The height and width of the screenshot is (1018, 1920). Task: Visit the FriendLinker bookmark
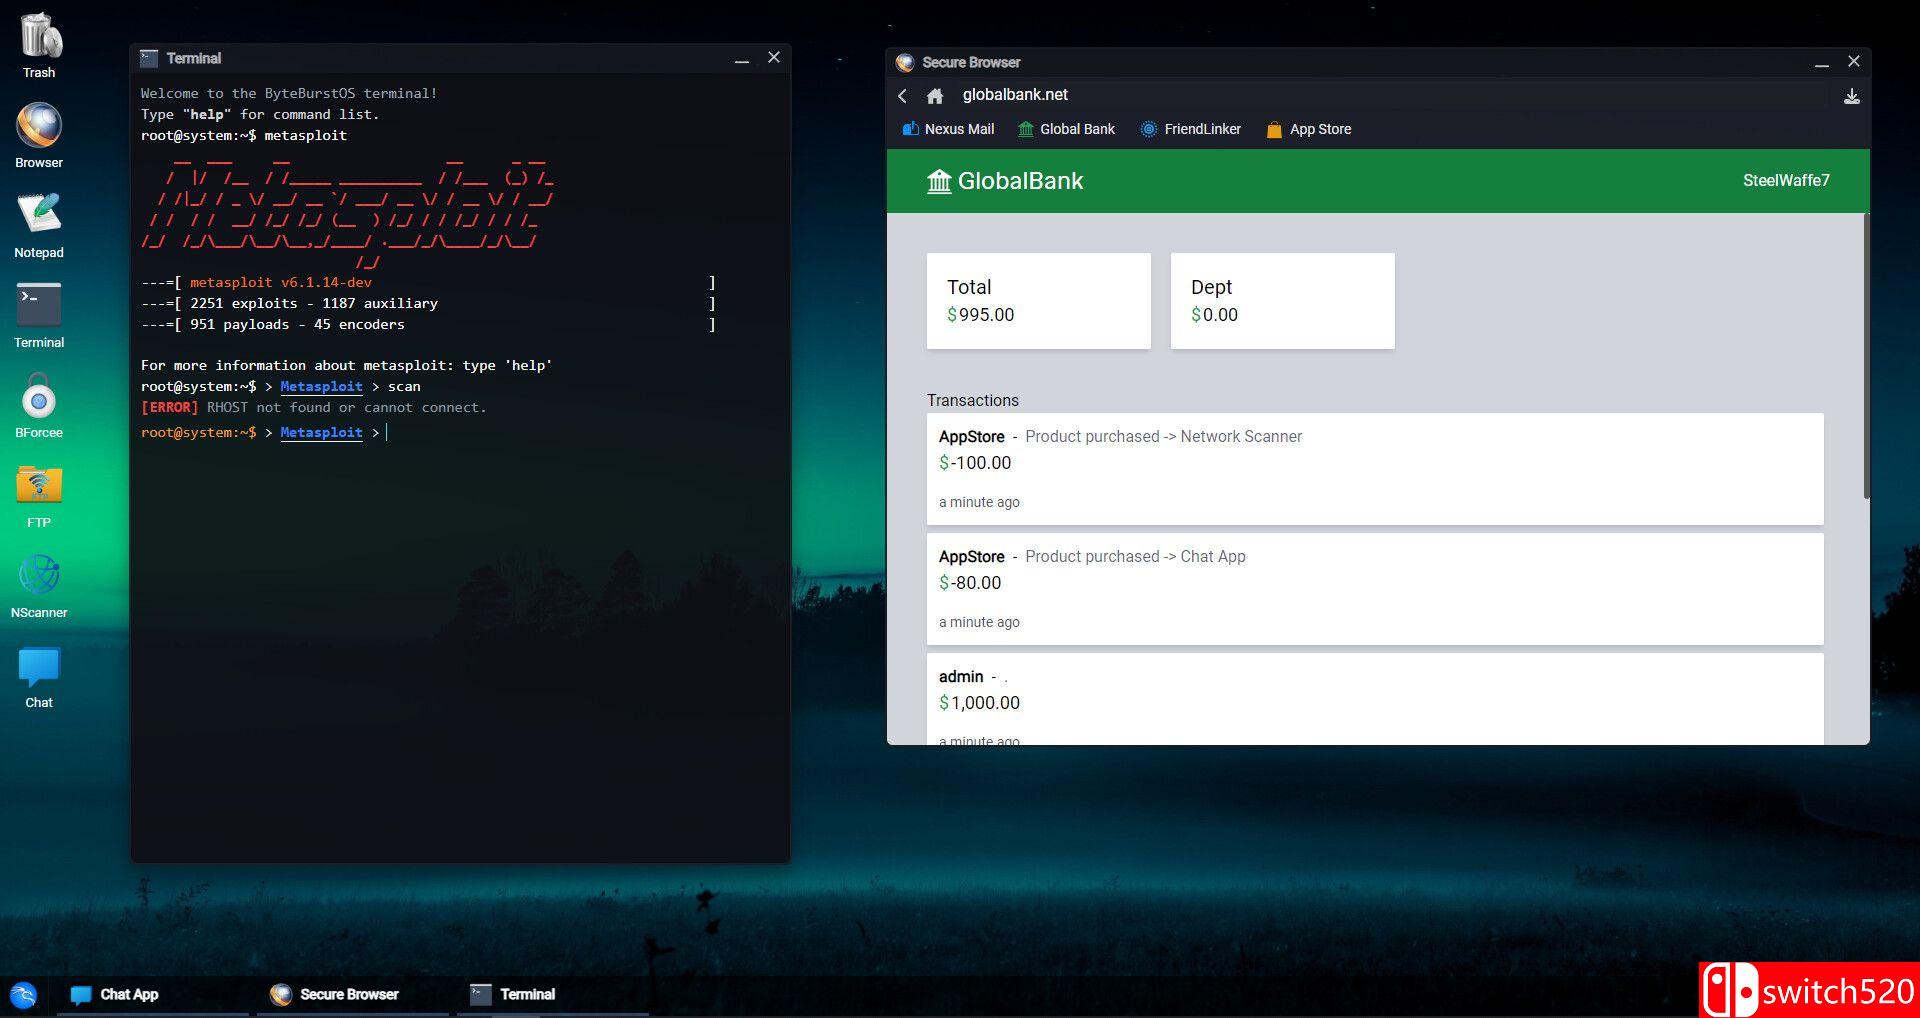click(x=1191, y=129)
